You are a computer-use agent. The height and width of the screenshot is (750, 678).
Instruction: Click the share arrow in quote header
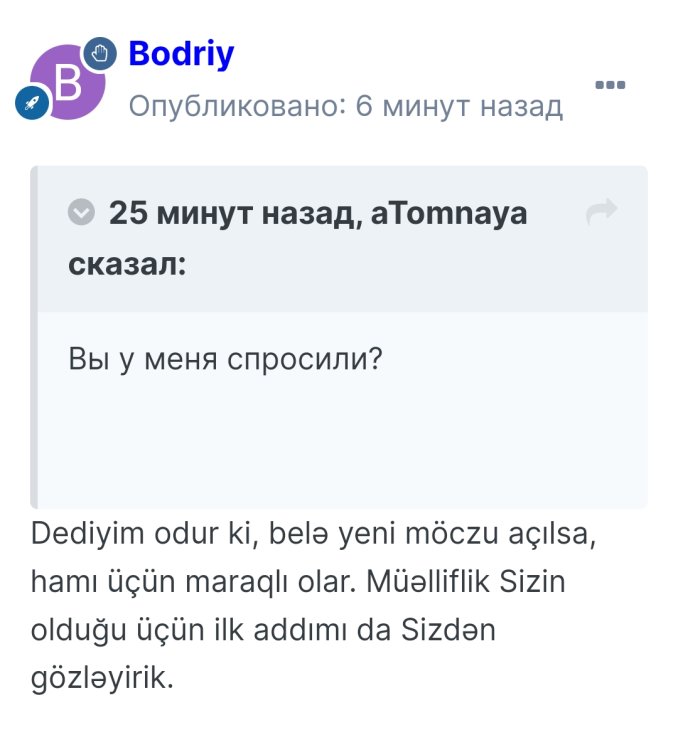point(601,212)
